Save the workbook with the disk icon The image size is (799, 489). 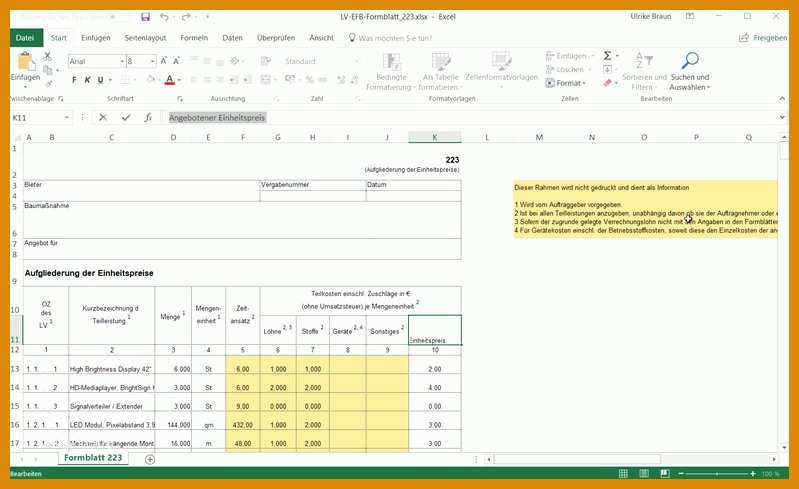coord(145,17)
